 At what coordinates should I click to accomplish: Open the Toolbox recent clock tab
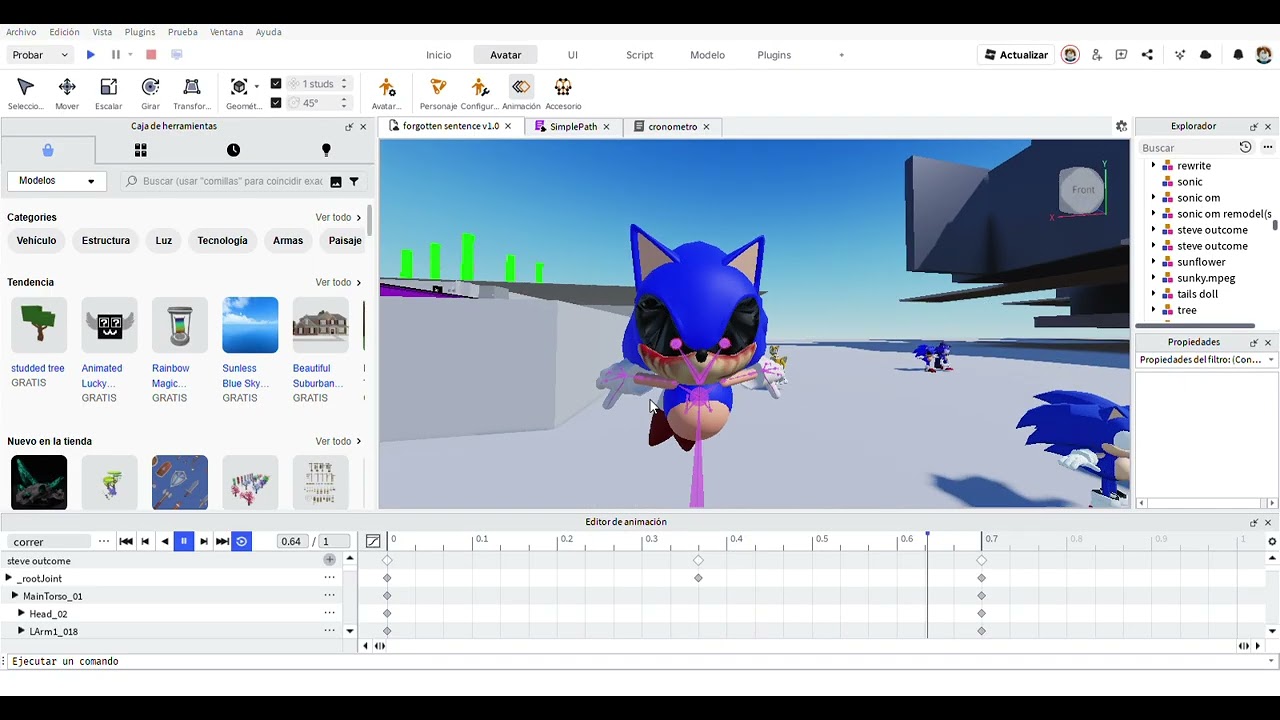233,150
